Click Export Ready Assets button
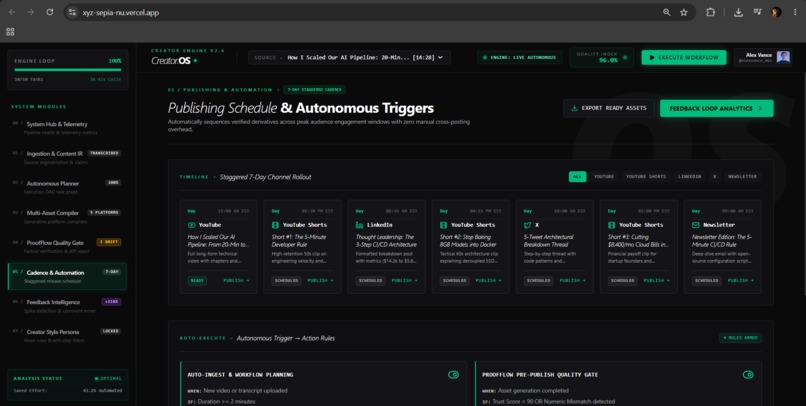 tap(609, 108)
